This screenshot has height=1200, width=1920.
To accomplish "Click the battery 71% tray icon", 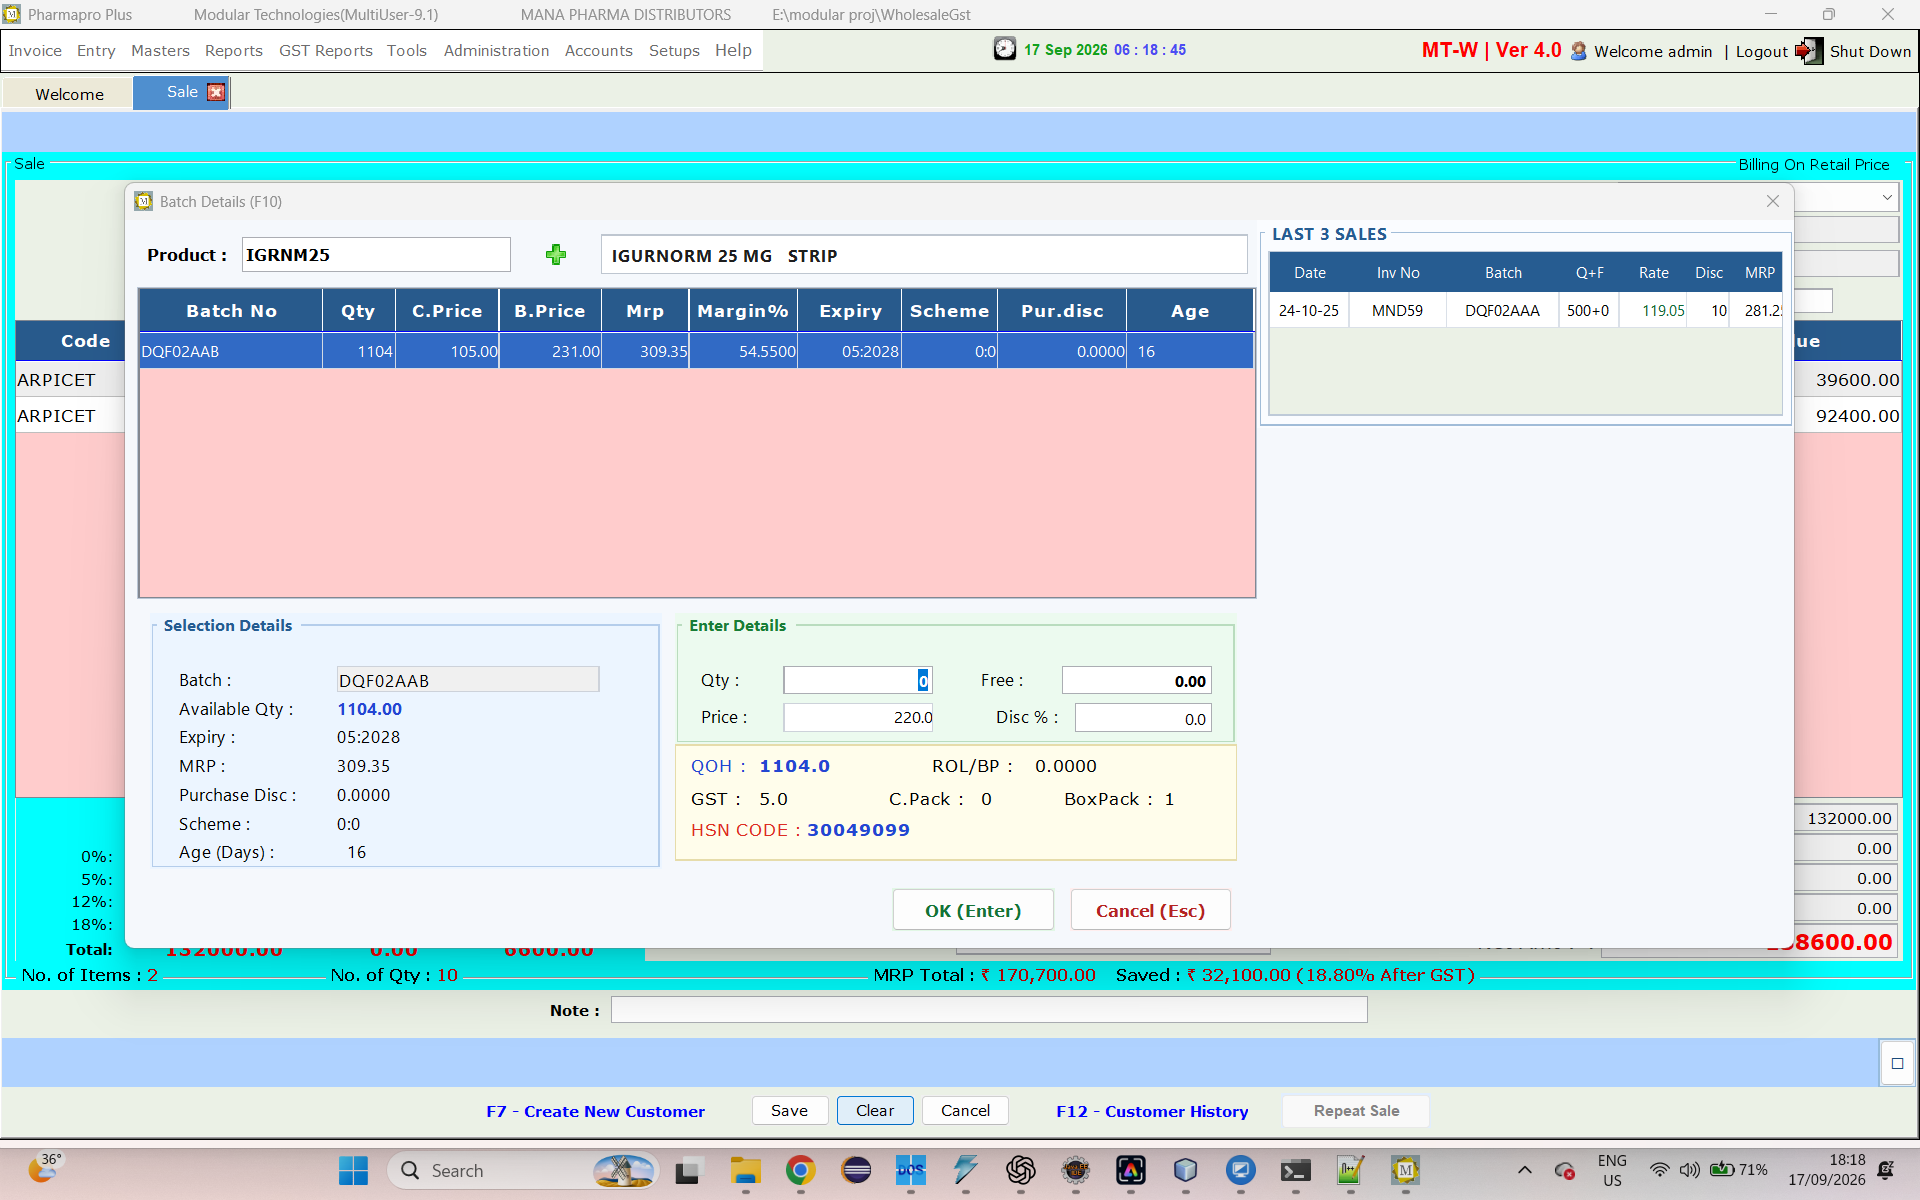I will [x=1738, y=1170].
